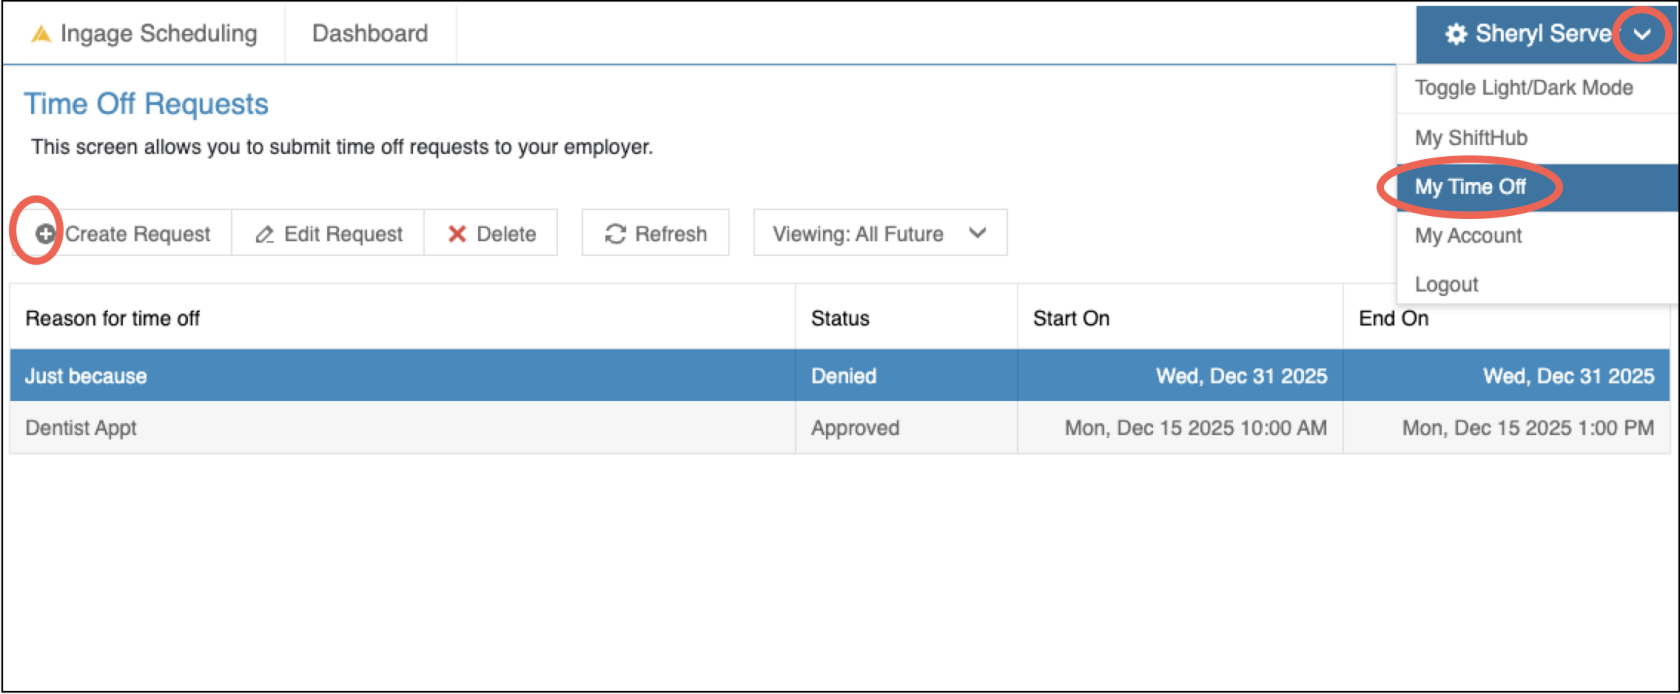Viewport: 1680px width, 694px height.
Task: Collapse the Sheryl Server user menu chevron
Action: tap(1642, 34)
